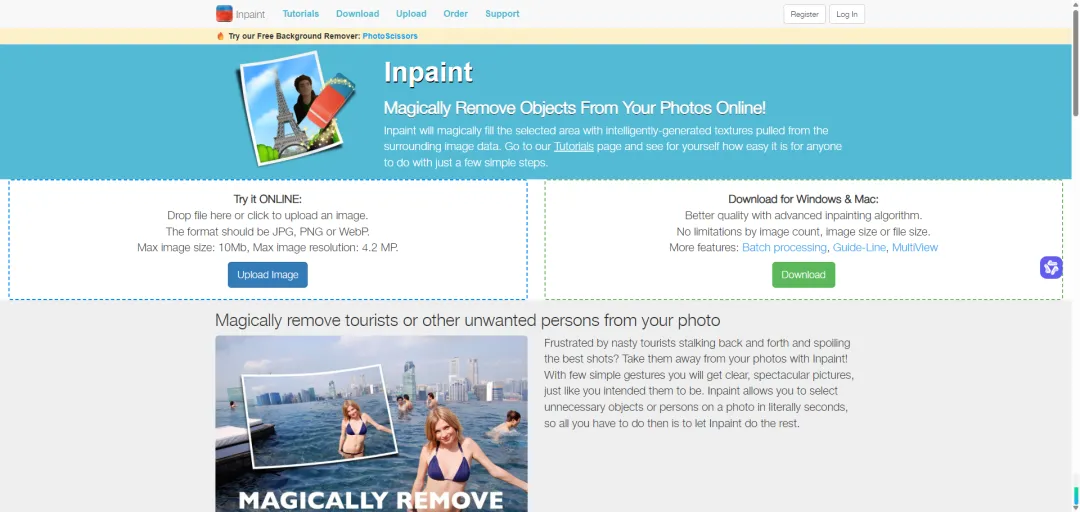The width and height of the screenshot is (1080, 512).
Task: Click the Magically Remove pool photo
Action: tap(371, 424)
